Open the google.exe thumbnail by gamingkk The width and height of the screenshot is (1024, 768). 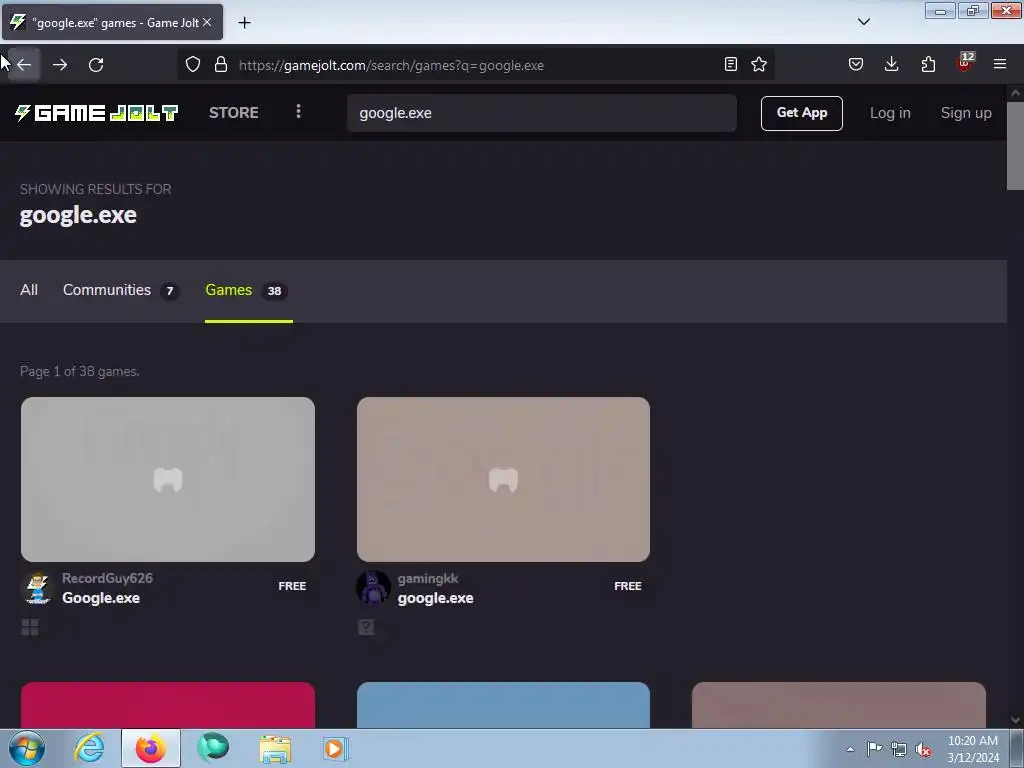click(504, 479)
